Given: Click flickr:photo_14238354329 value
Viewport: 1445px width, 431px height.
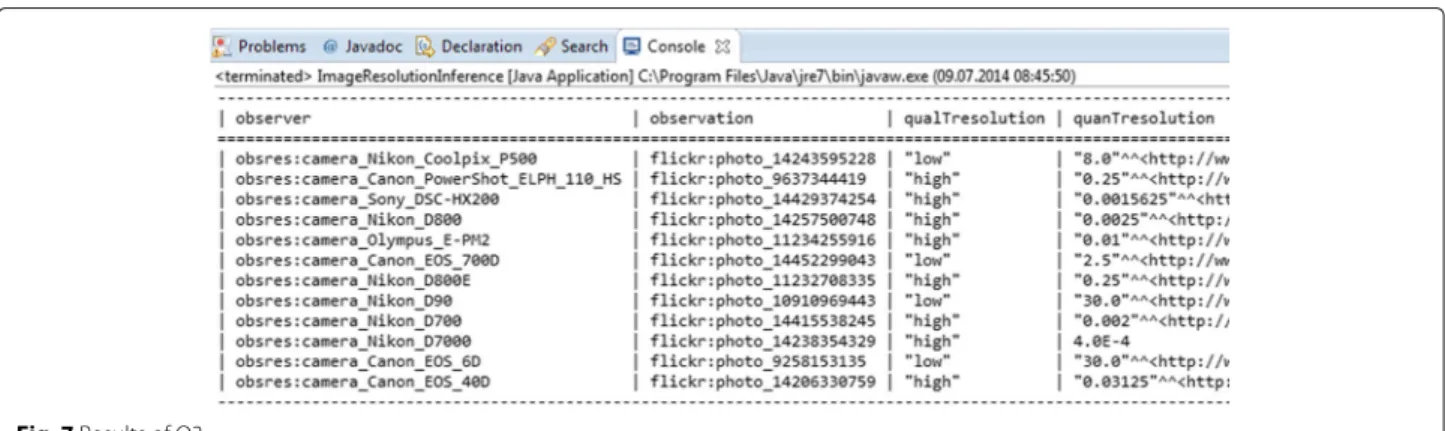Looking at the screenshot, I should click(x=764, y=341).
